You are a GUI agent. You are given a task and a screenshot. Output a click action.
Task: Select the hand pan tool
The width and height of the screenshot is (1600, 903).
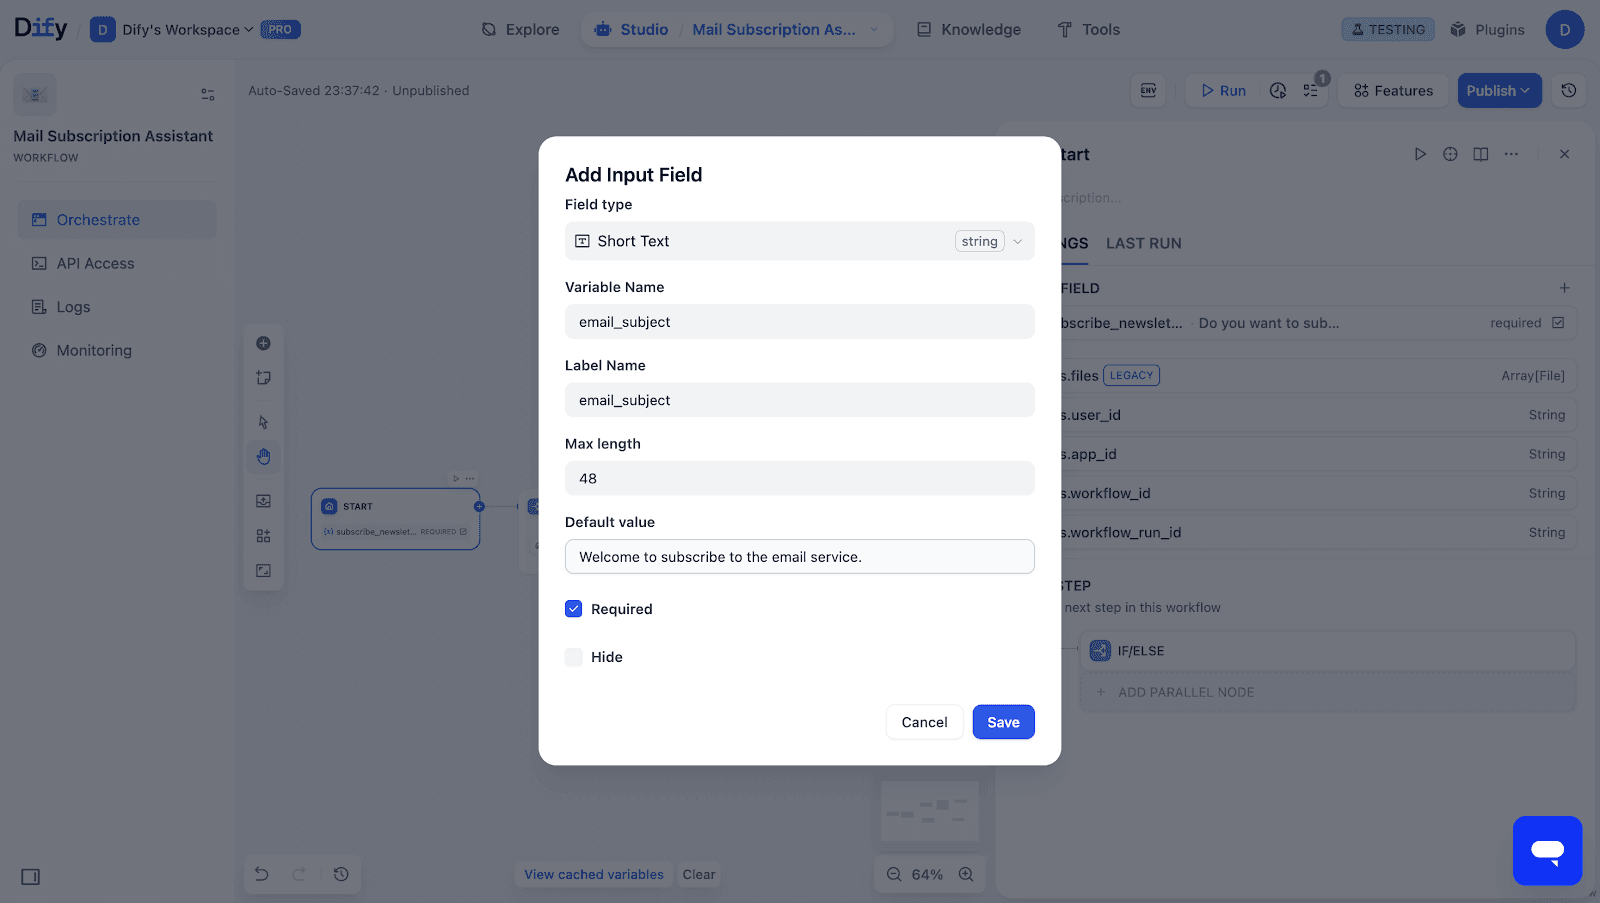pos(263,457)
